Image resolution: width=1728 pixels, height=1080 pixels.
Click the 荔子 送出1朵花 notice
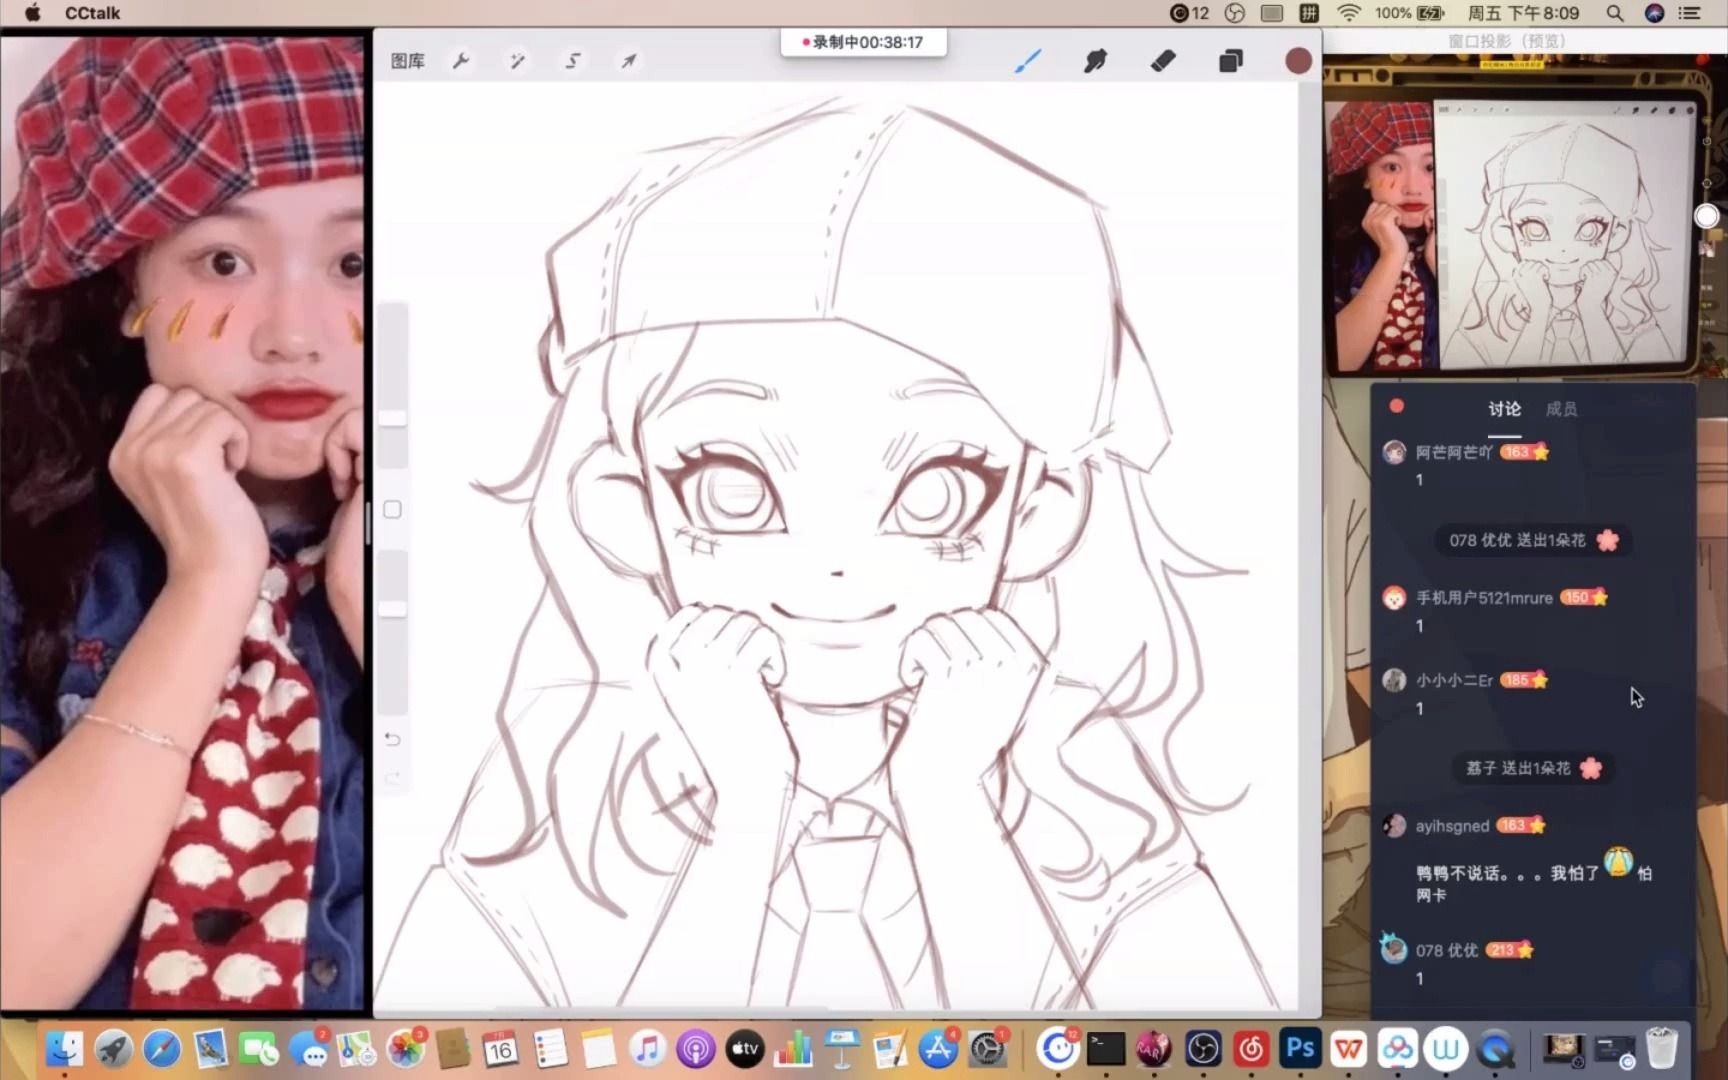coord(1533,768)
